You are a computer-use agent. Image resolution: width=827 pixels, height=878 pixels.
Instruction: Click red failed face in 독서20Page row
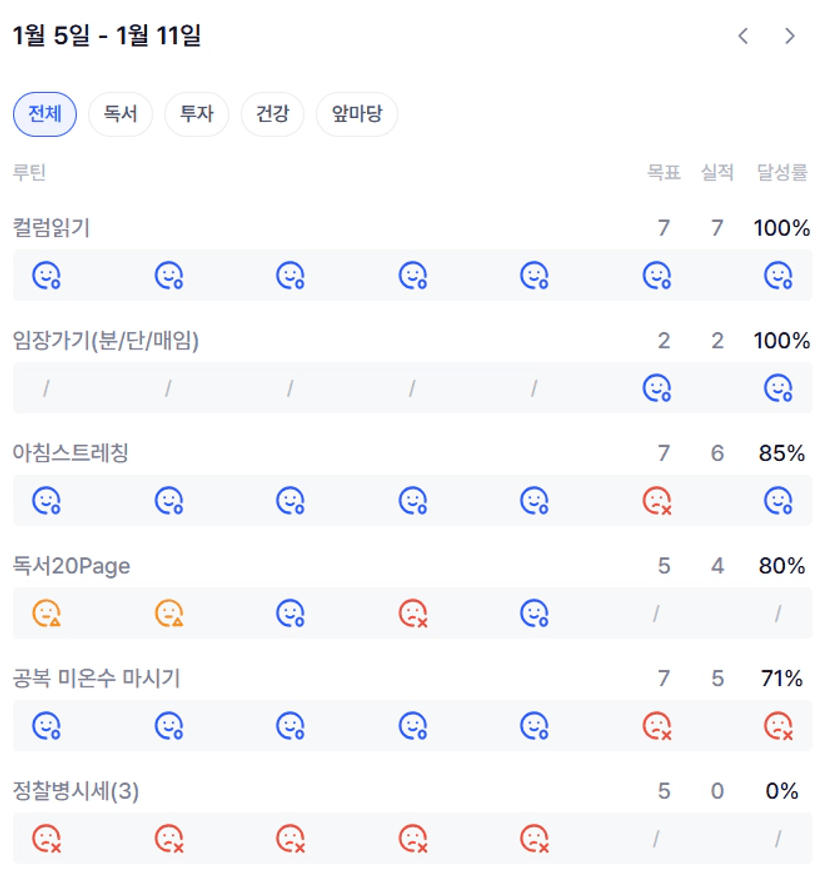(x=413, y=612)
